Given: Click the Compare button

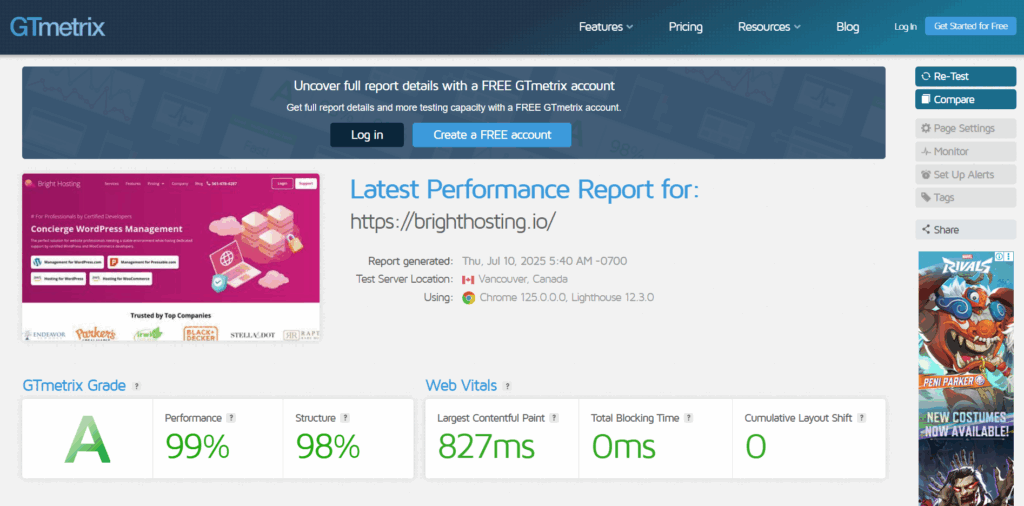Looking at the screenshot, I should coord(965,99).
